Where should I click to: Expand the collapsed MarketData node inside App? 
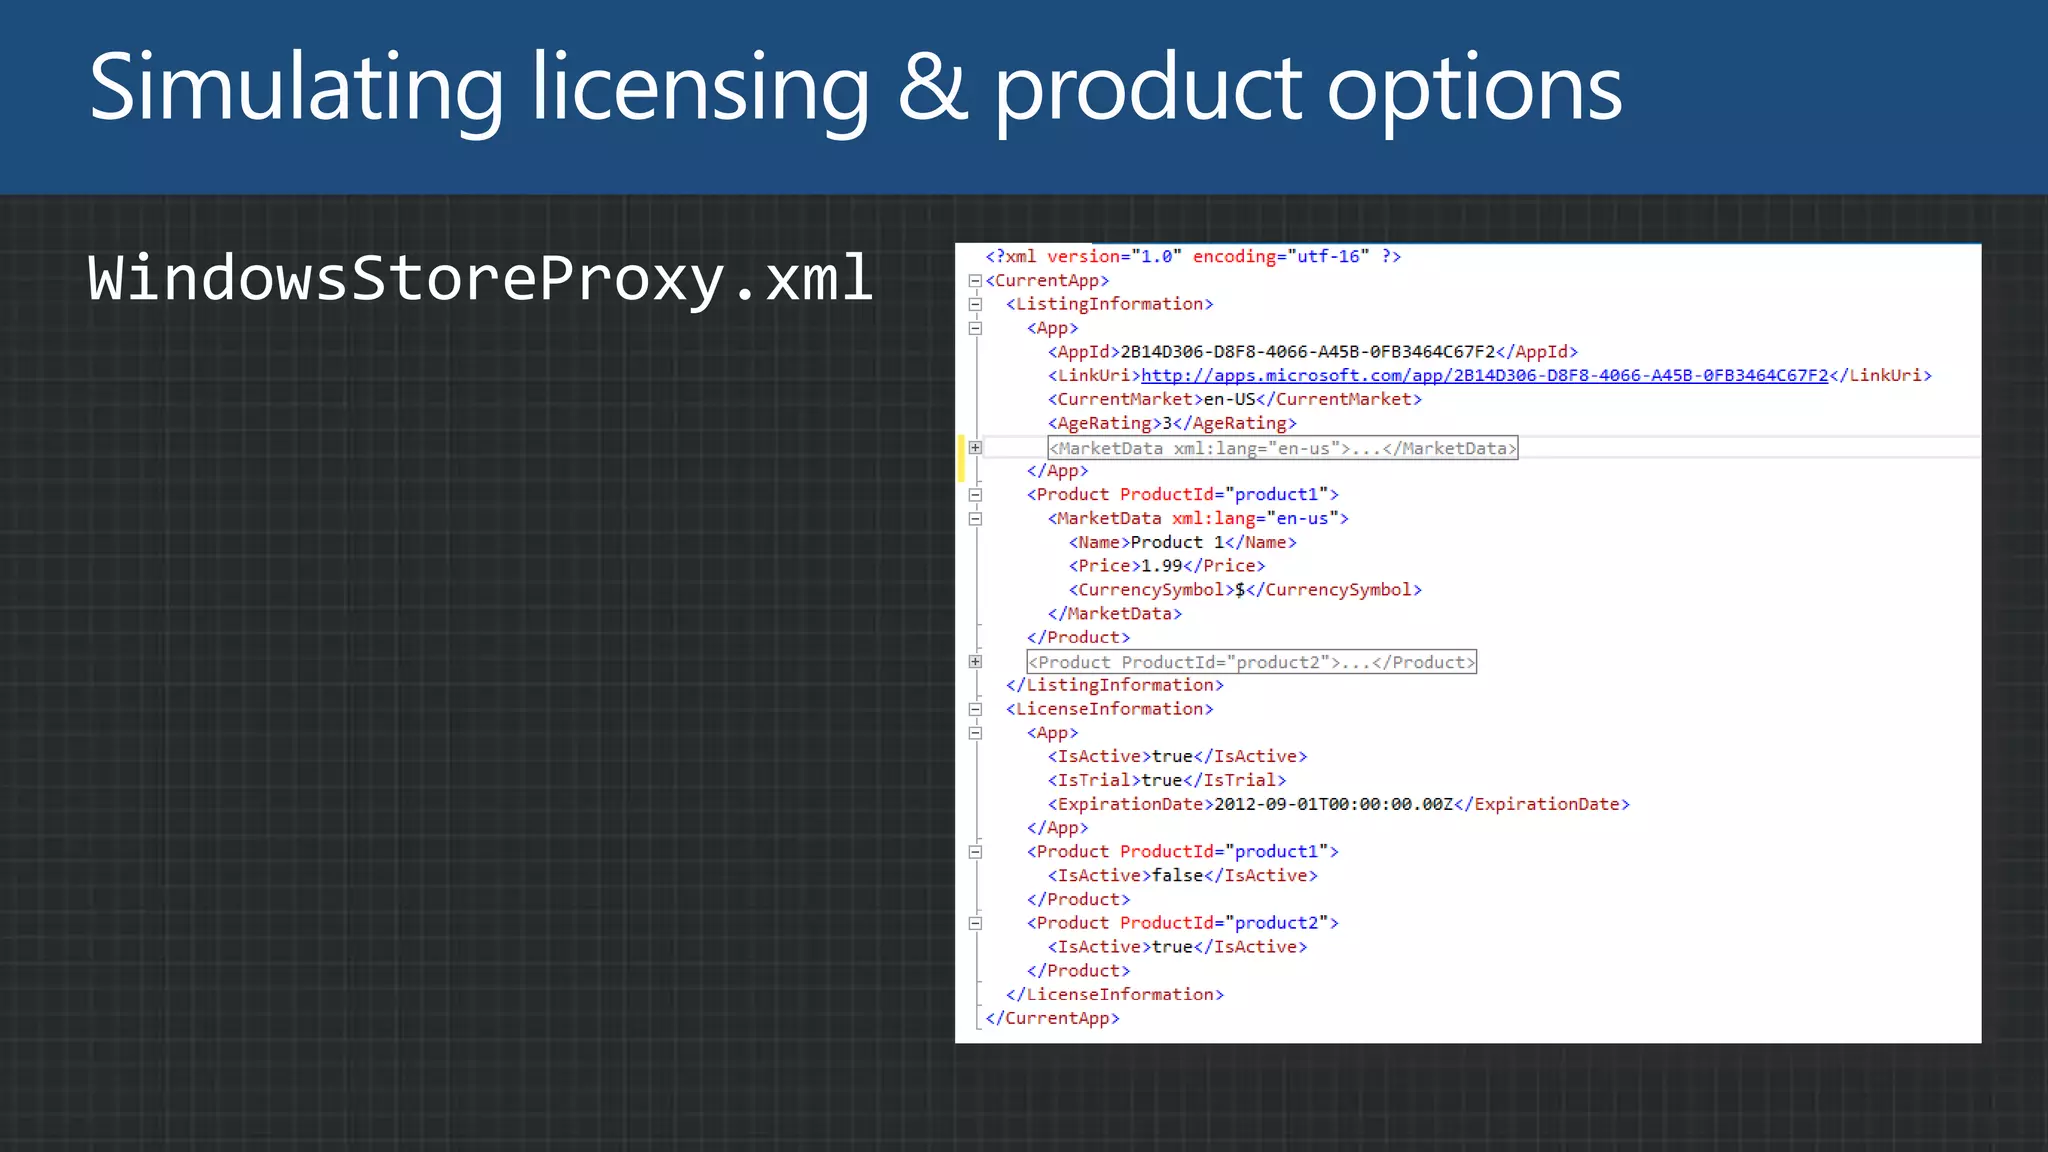pos(975,448)
